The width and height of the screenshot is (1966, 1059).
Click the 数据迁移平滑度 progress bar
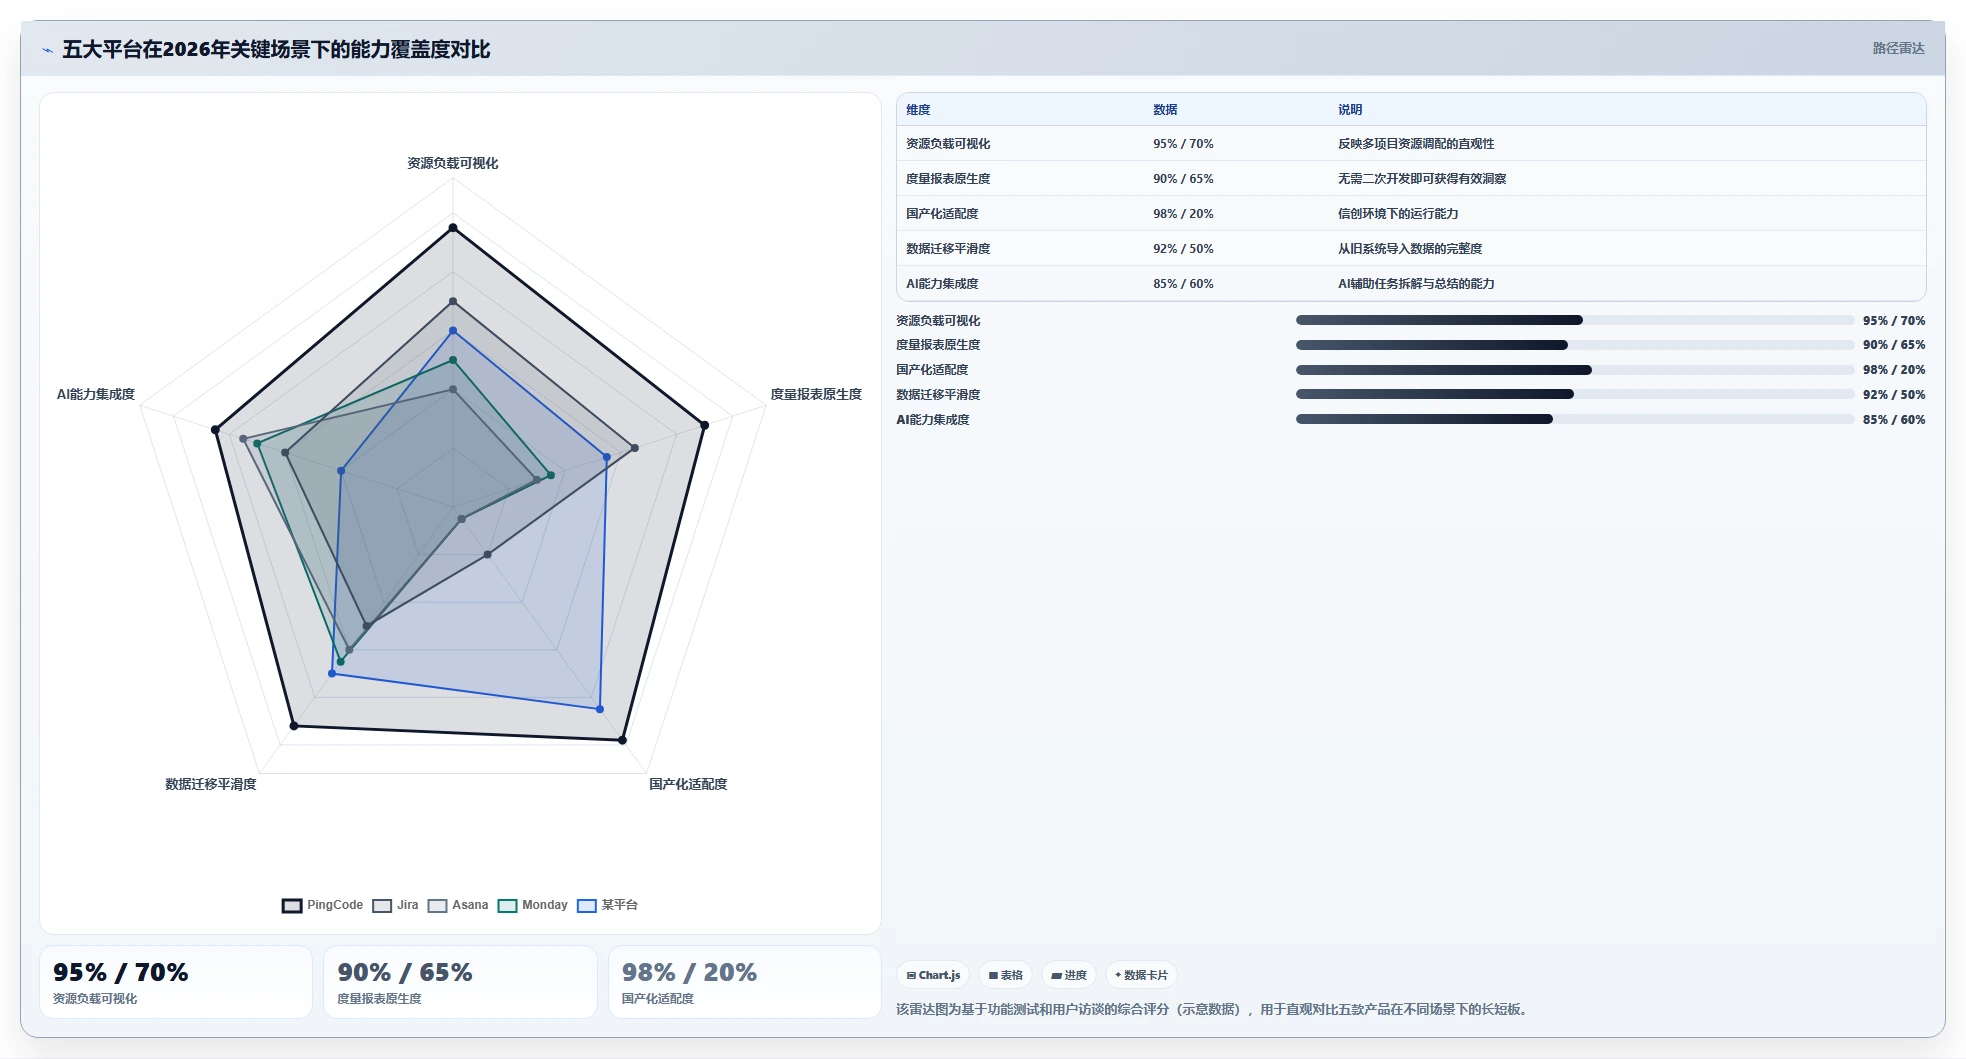click(1575, 394)
